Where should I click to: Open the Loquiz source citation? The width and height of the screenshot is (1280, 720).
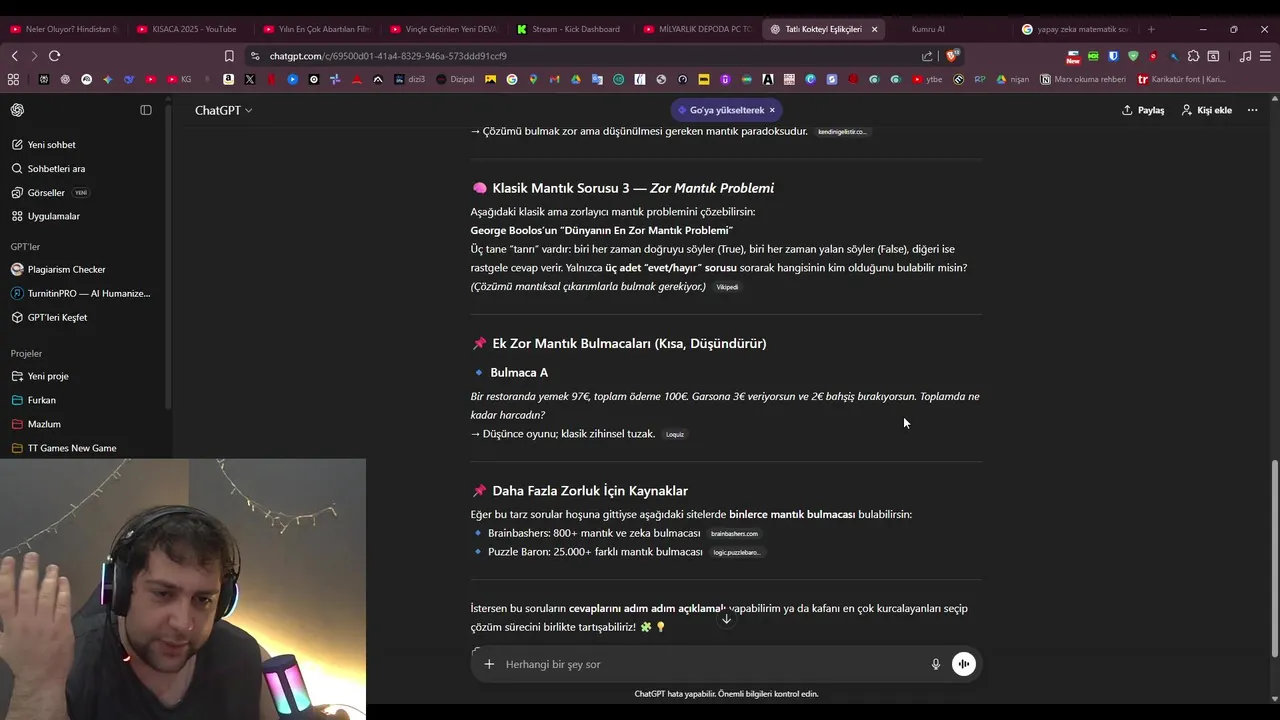click(675, 434)
